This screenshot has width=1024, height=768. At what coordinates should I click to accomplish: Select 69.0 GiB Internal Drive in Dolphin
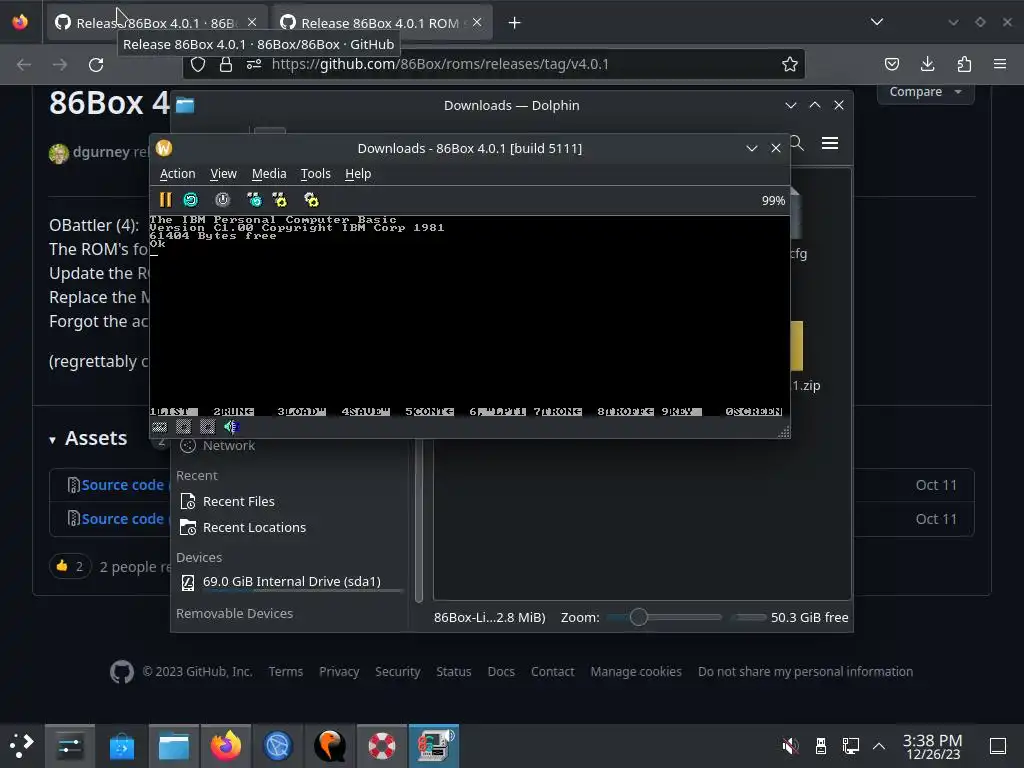point(291,582)
